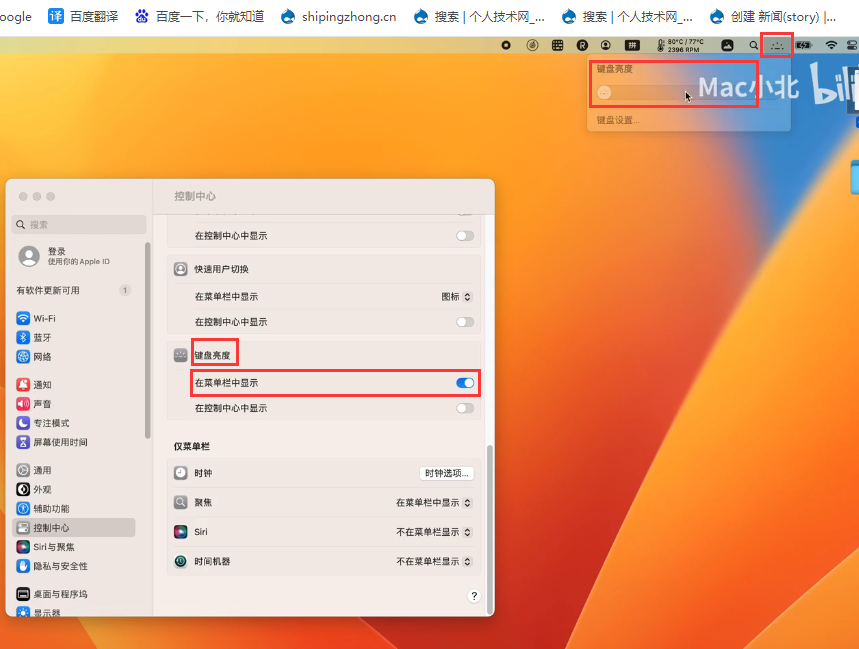Open the Siri 不在菜单栏显示 dropdown
This screenshot has height=649, width=859.
coord(433,532)
